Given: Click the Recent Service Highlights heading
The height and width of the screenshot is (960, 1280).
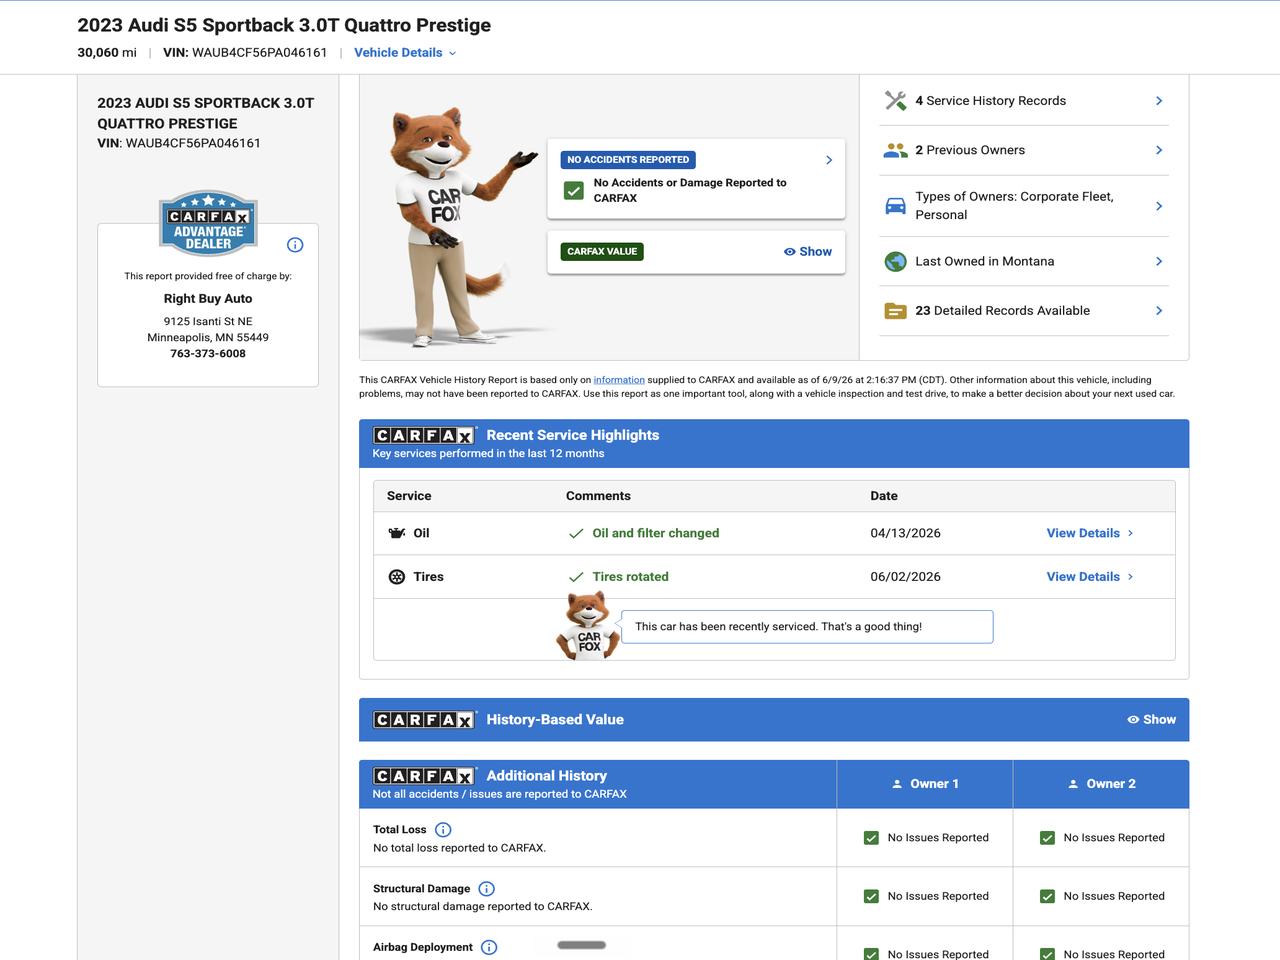Looking at the screenshot, I should point(573,435).
